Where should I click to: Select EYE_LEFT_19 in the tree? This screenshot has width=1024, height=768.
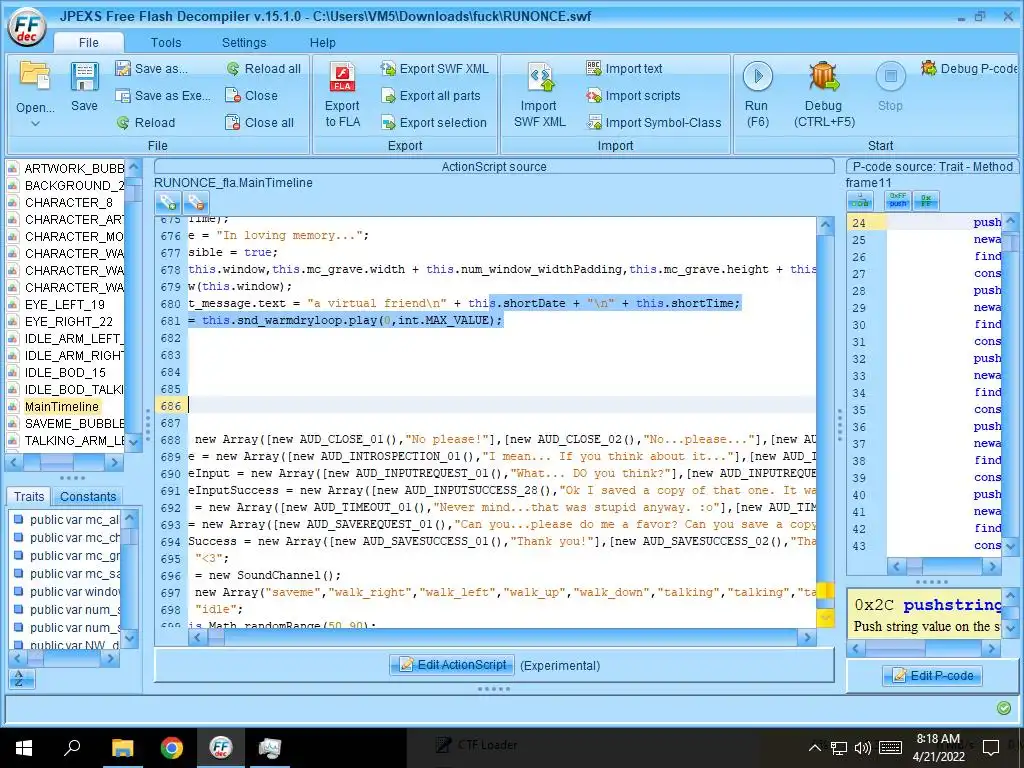(x=65, y=304)
